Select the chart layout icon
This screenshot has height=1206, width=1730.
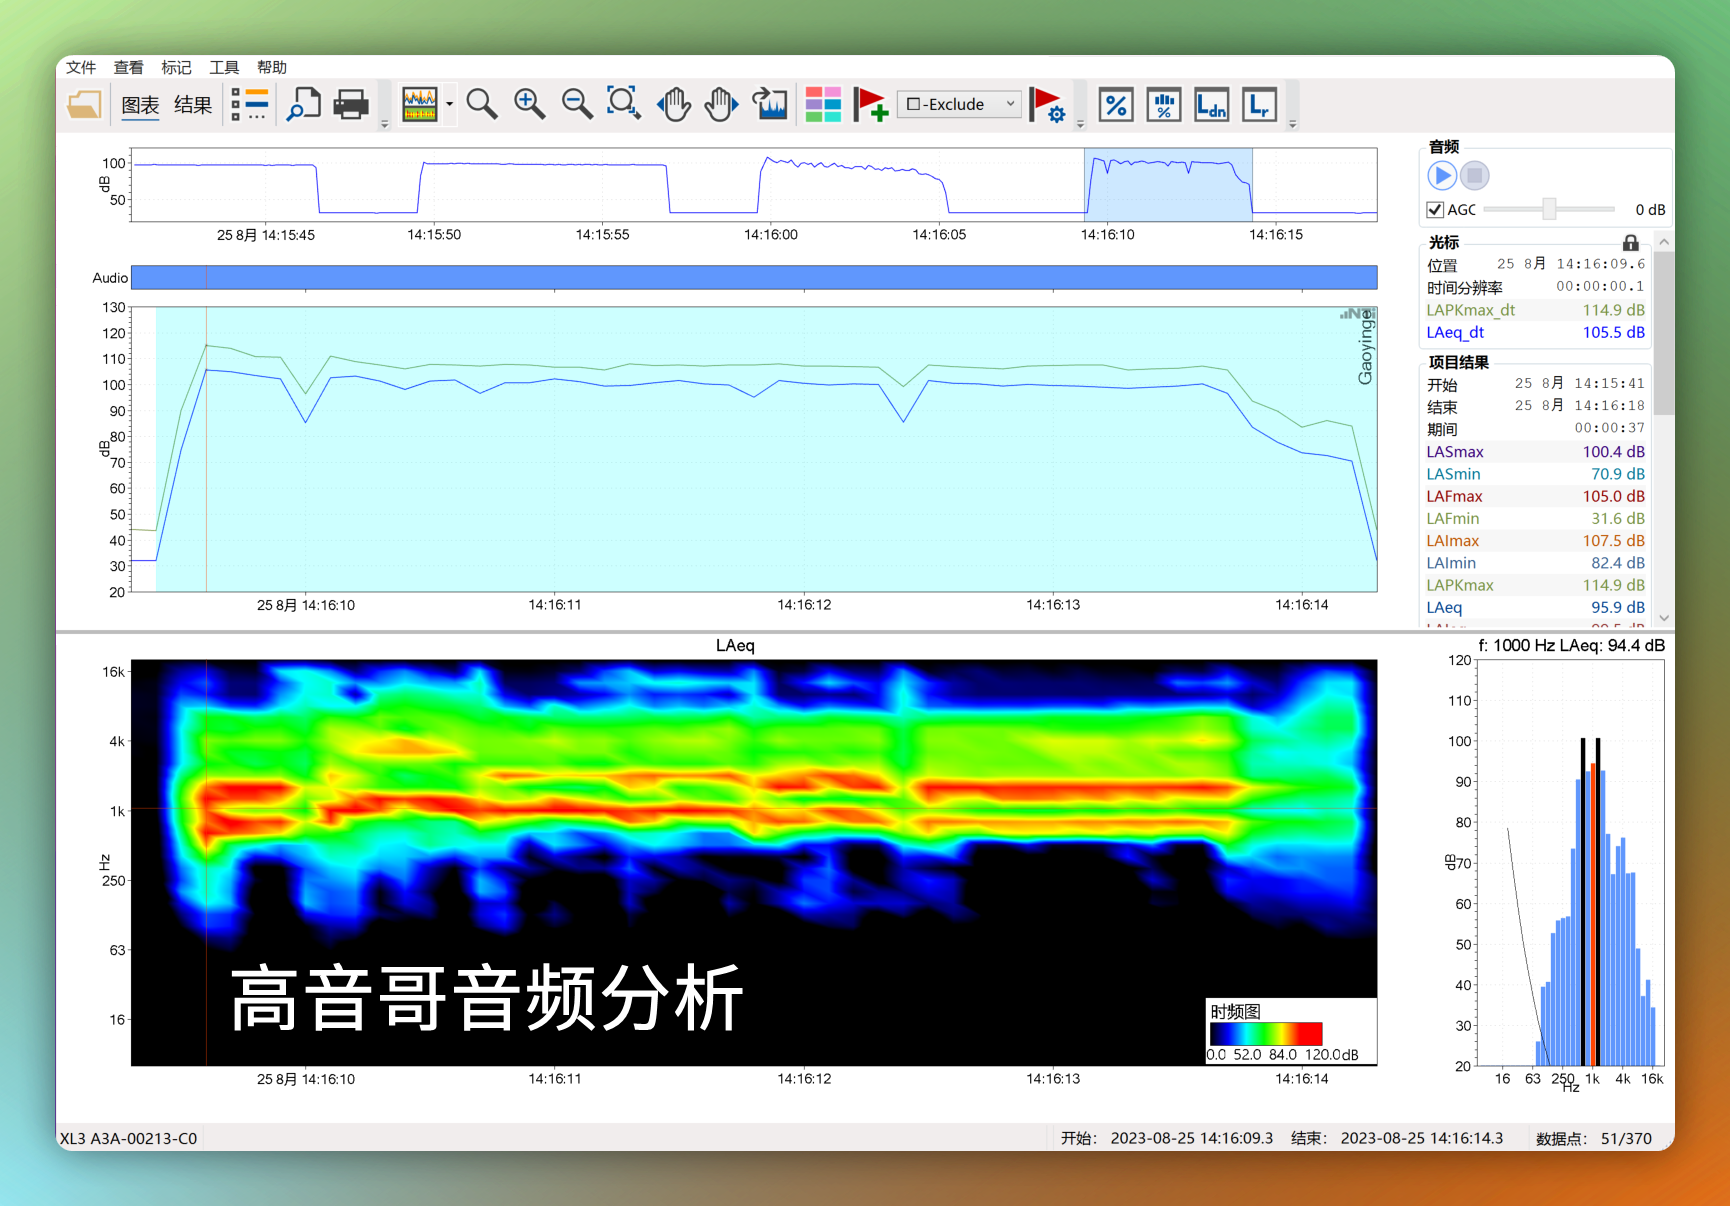[x=420, y=104]
